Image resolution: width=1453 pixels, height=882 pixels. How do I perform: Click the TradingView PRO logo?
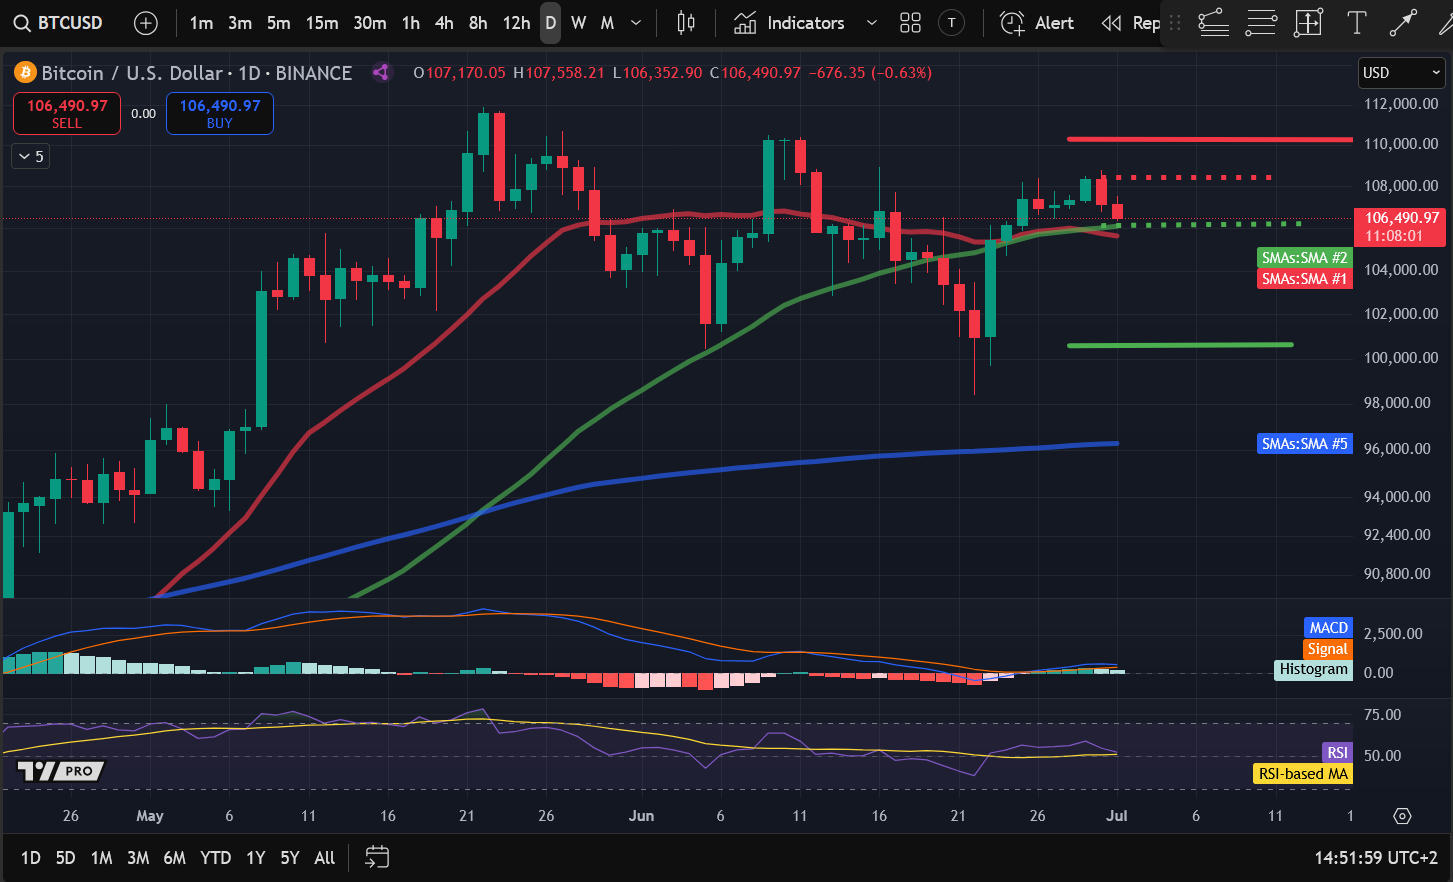point(61,771)
